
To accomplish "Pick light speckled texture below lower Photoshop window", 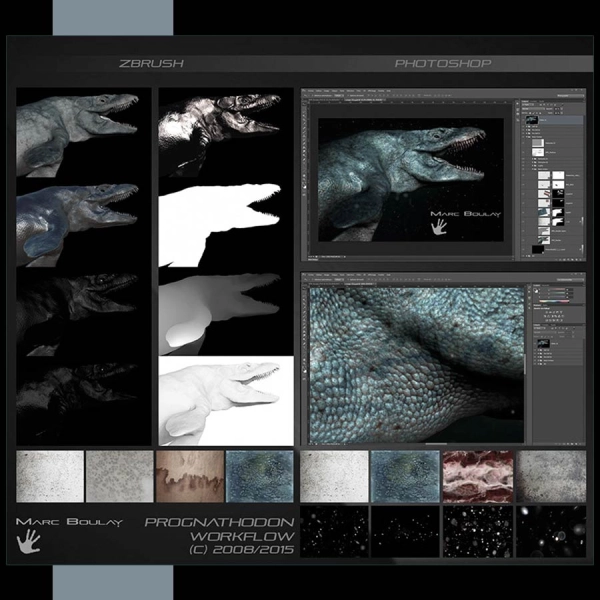I will coord(334,476).
